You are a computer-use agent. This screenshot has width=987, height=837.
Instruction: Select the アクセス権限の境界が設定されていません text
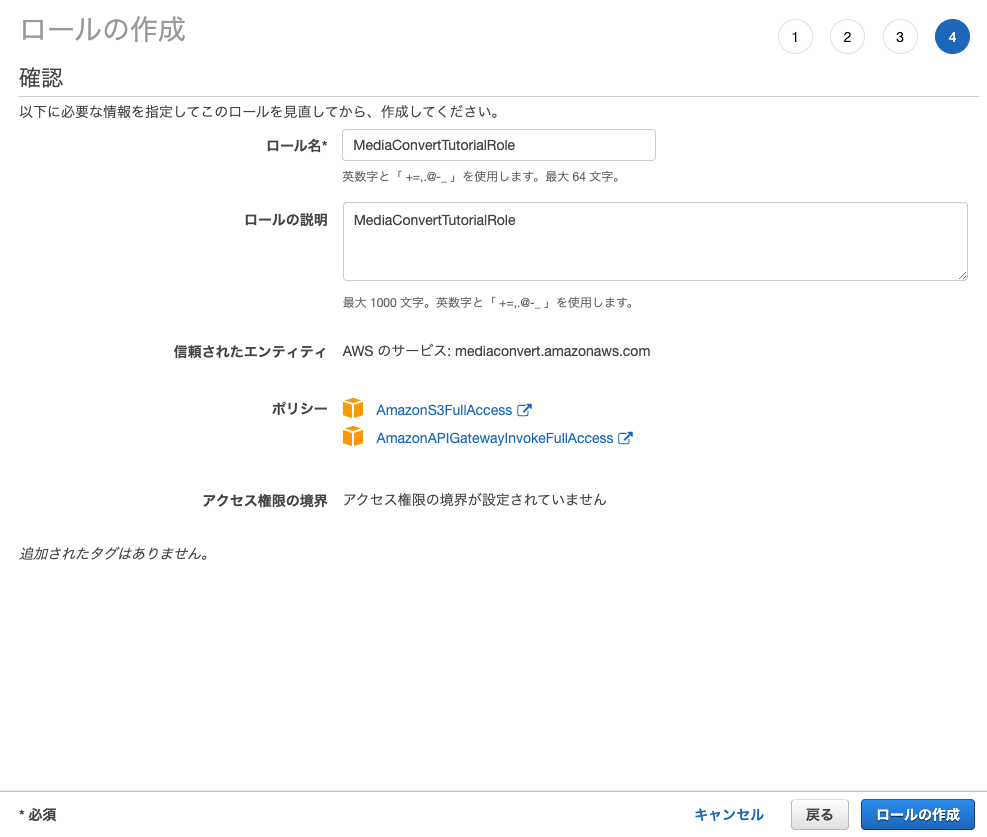(x=475, y=500)
